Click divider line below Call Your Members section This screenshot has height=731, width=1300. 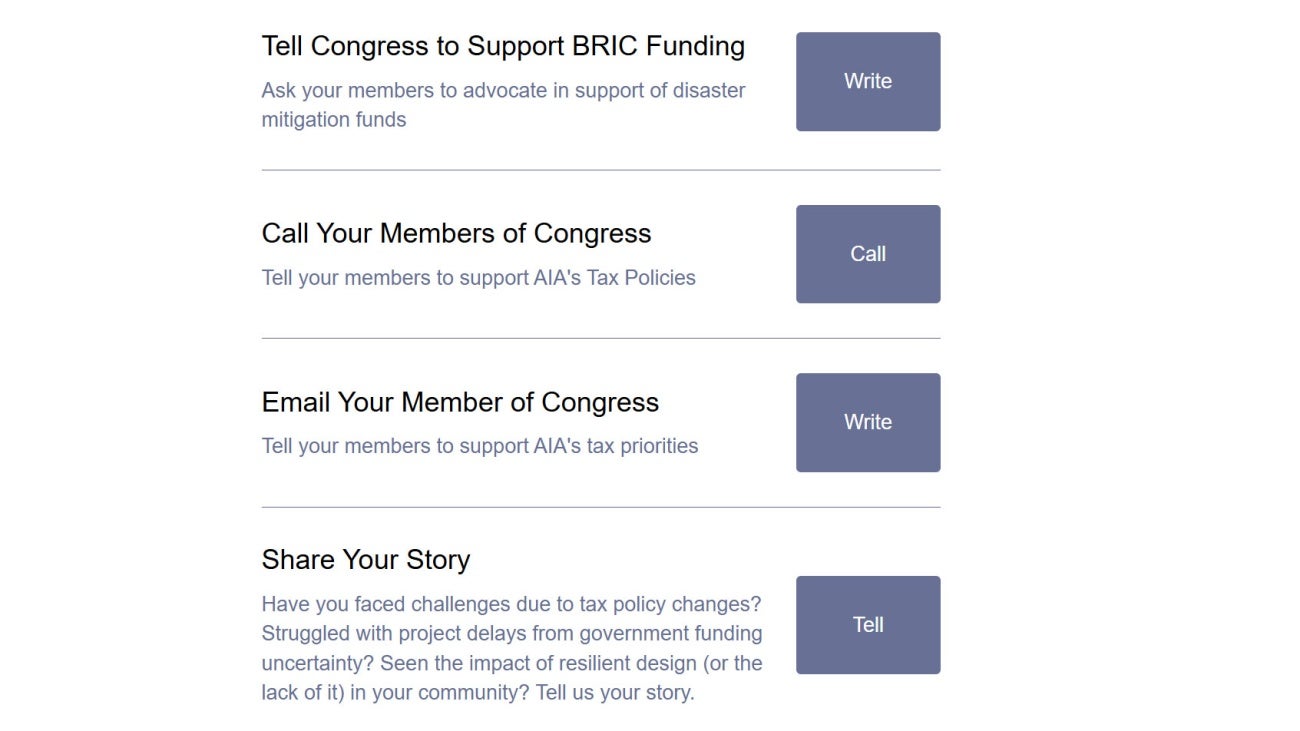[600, 338]
